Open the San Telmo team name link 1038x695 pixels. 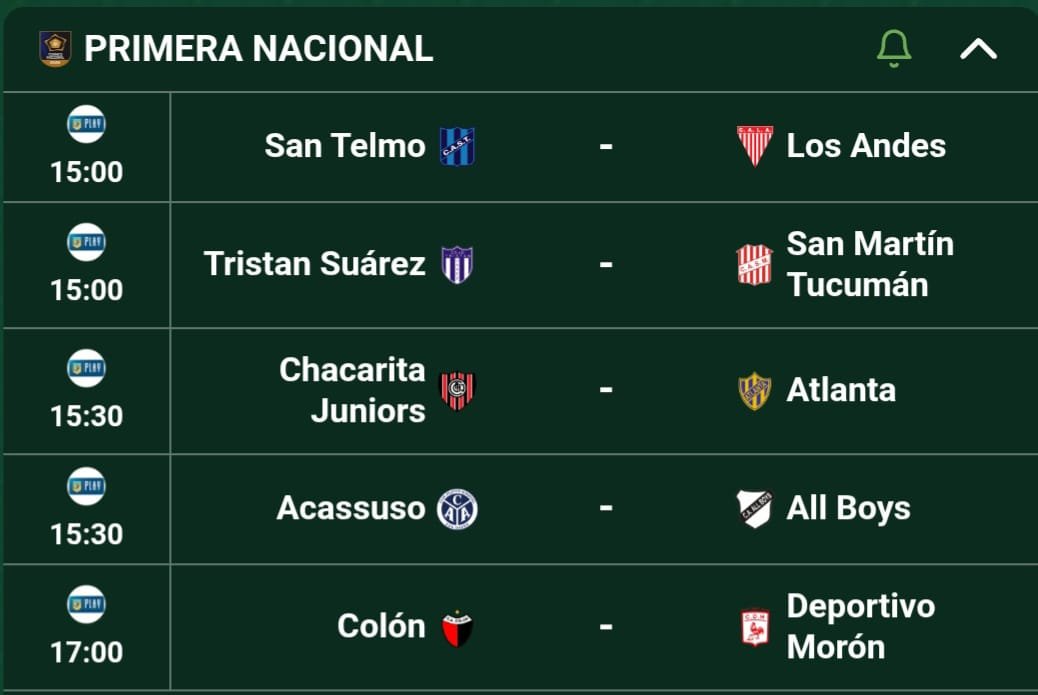(345, 146)
